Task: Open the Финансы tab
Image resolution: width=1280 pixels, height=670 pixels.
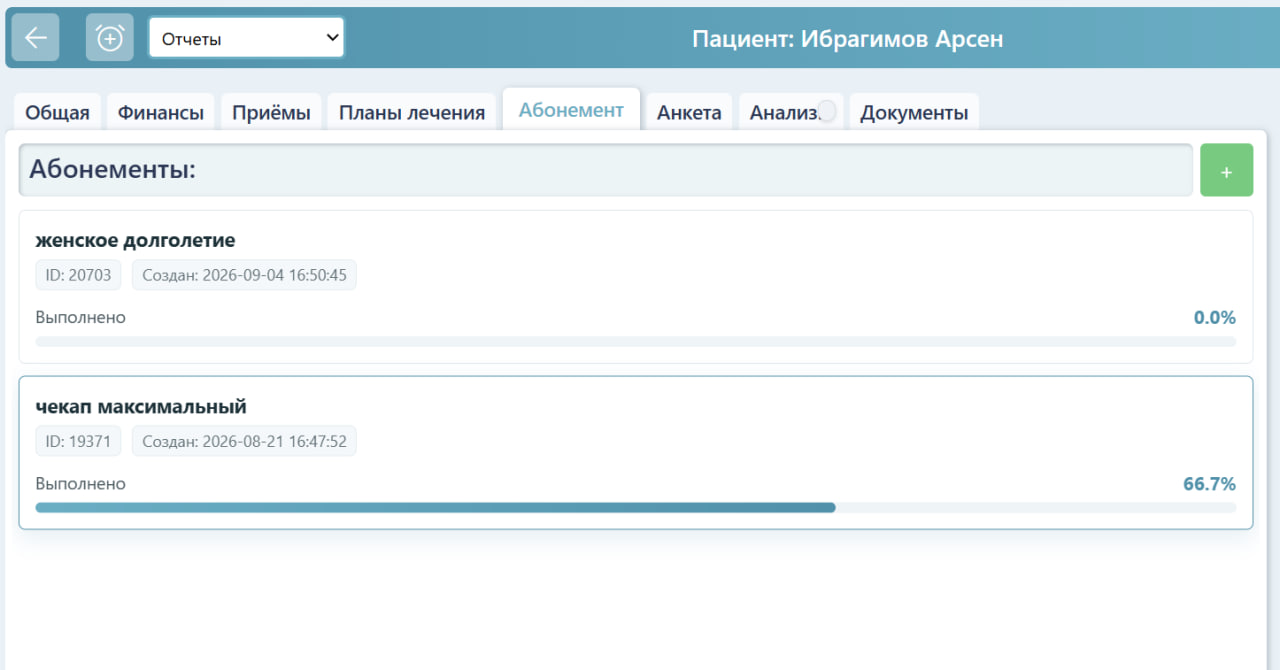Action: coord(161,112)
